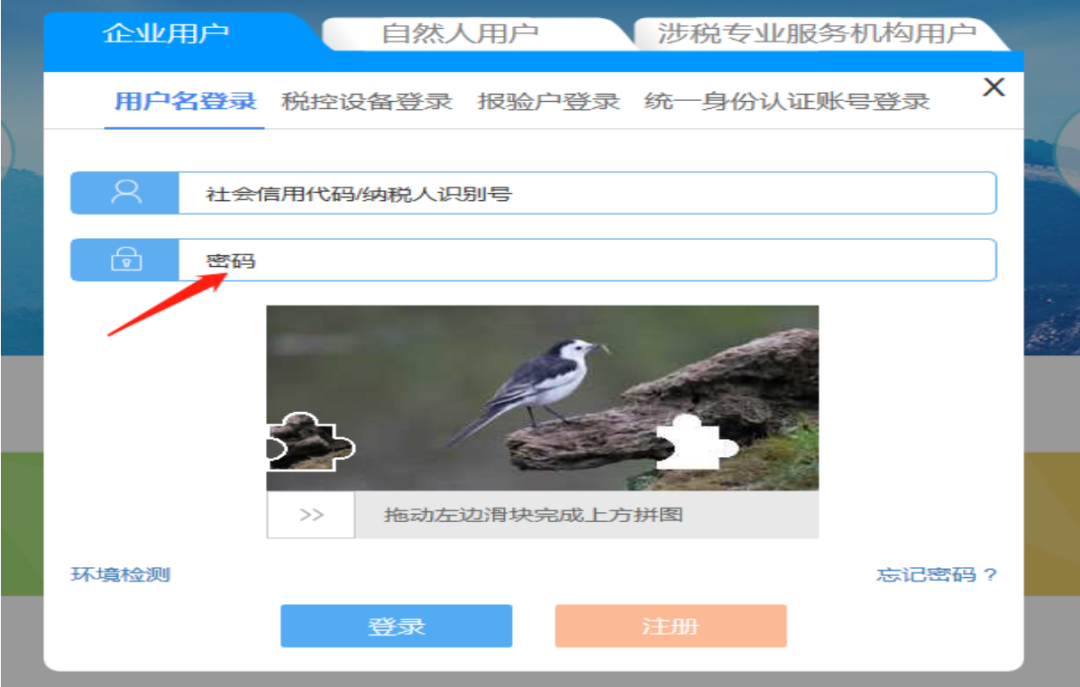Click the >> slider handle

(311, 514)
